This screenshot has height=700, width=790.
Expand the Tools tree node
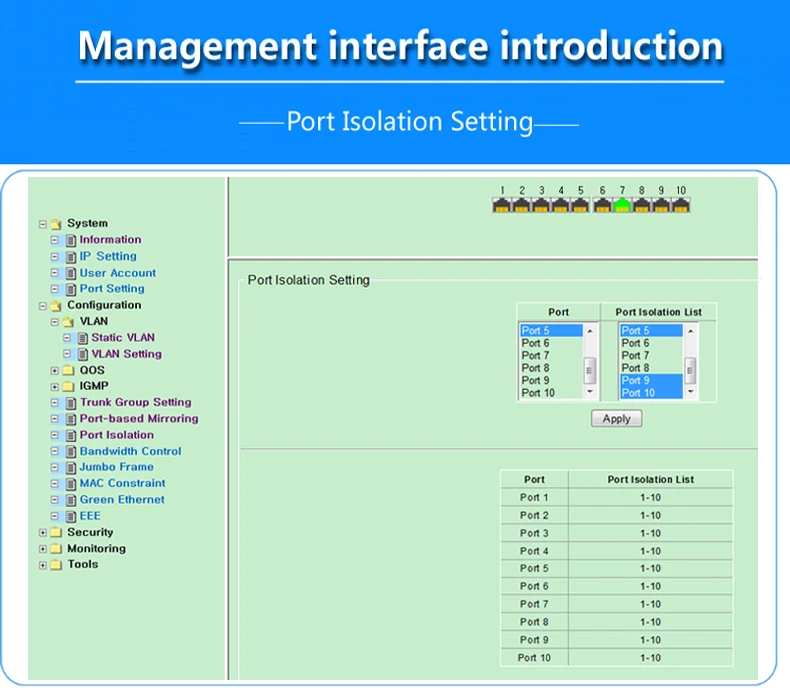pyautogui.click(x=43, y=565)
